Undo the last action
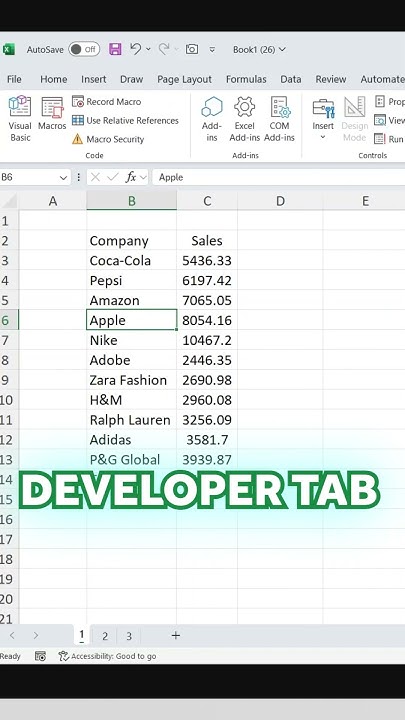Screen dimensions: 405x720 pos(135,49)
